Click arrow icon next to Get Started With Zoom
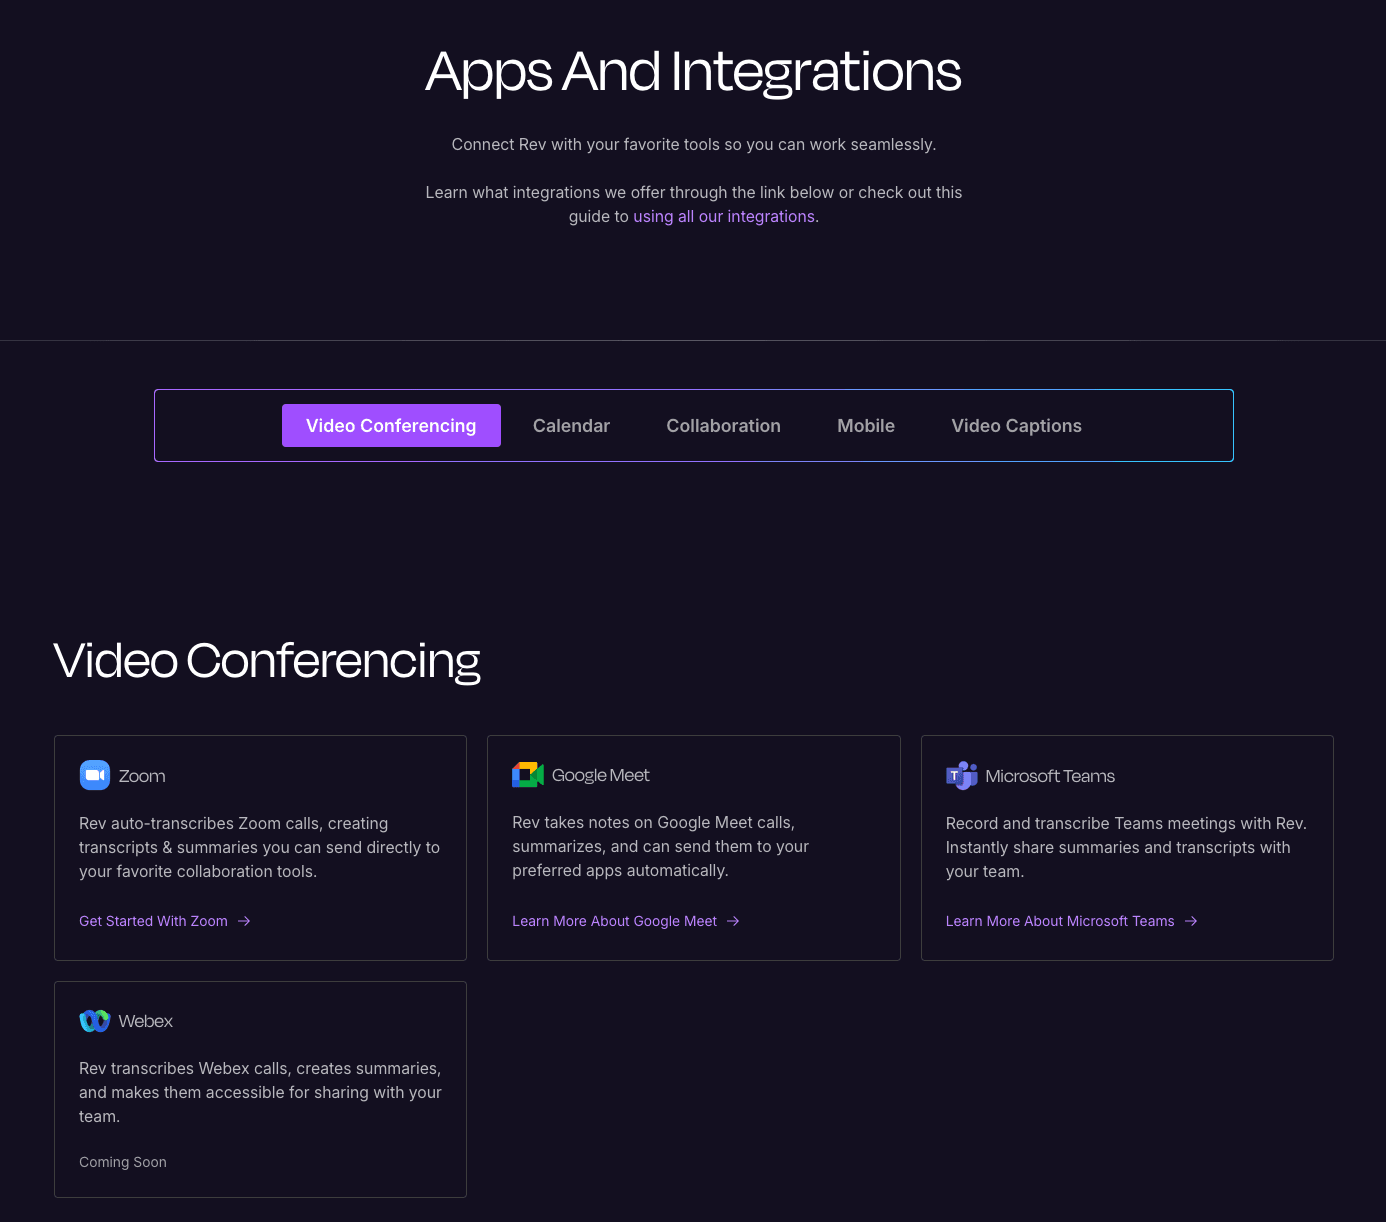1386x1222 pixels. [244, 921]
